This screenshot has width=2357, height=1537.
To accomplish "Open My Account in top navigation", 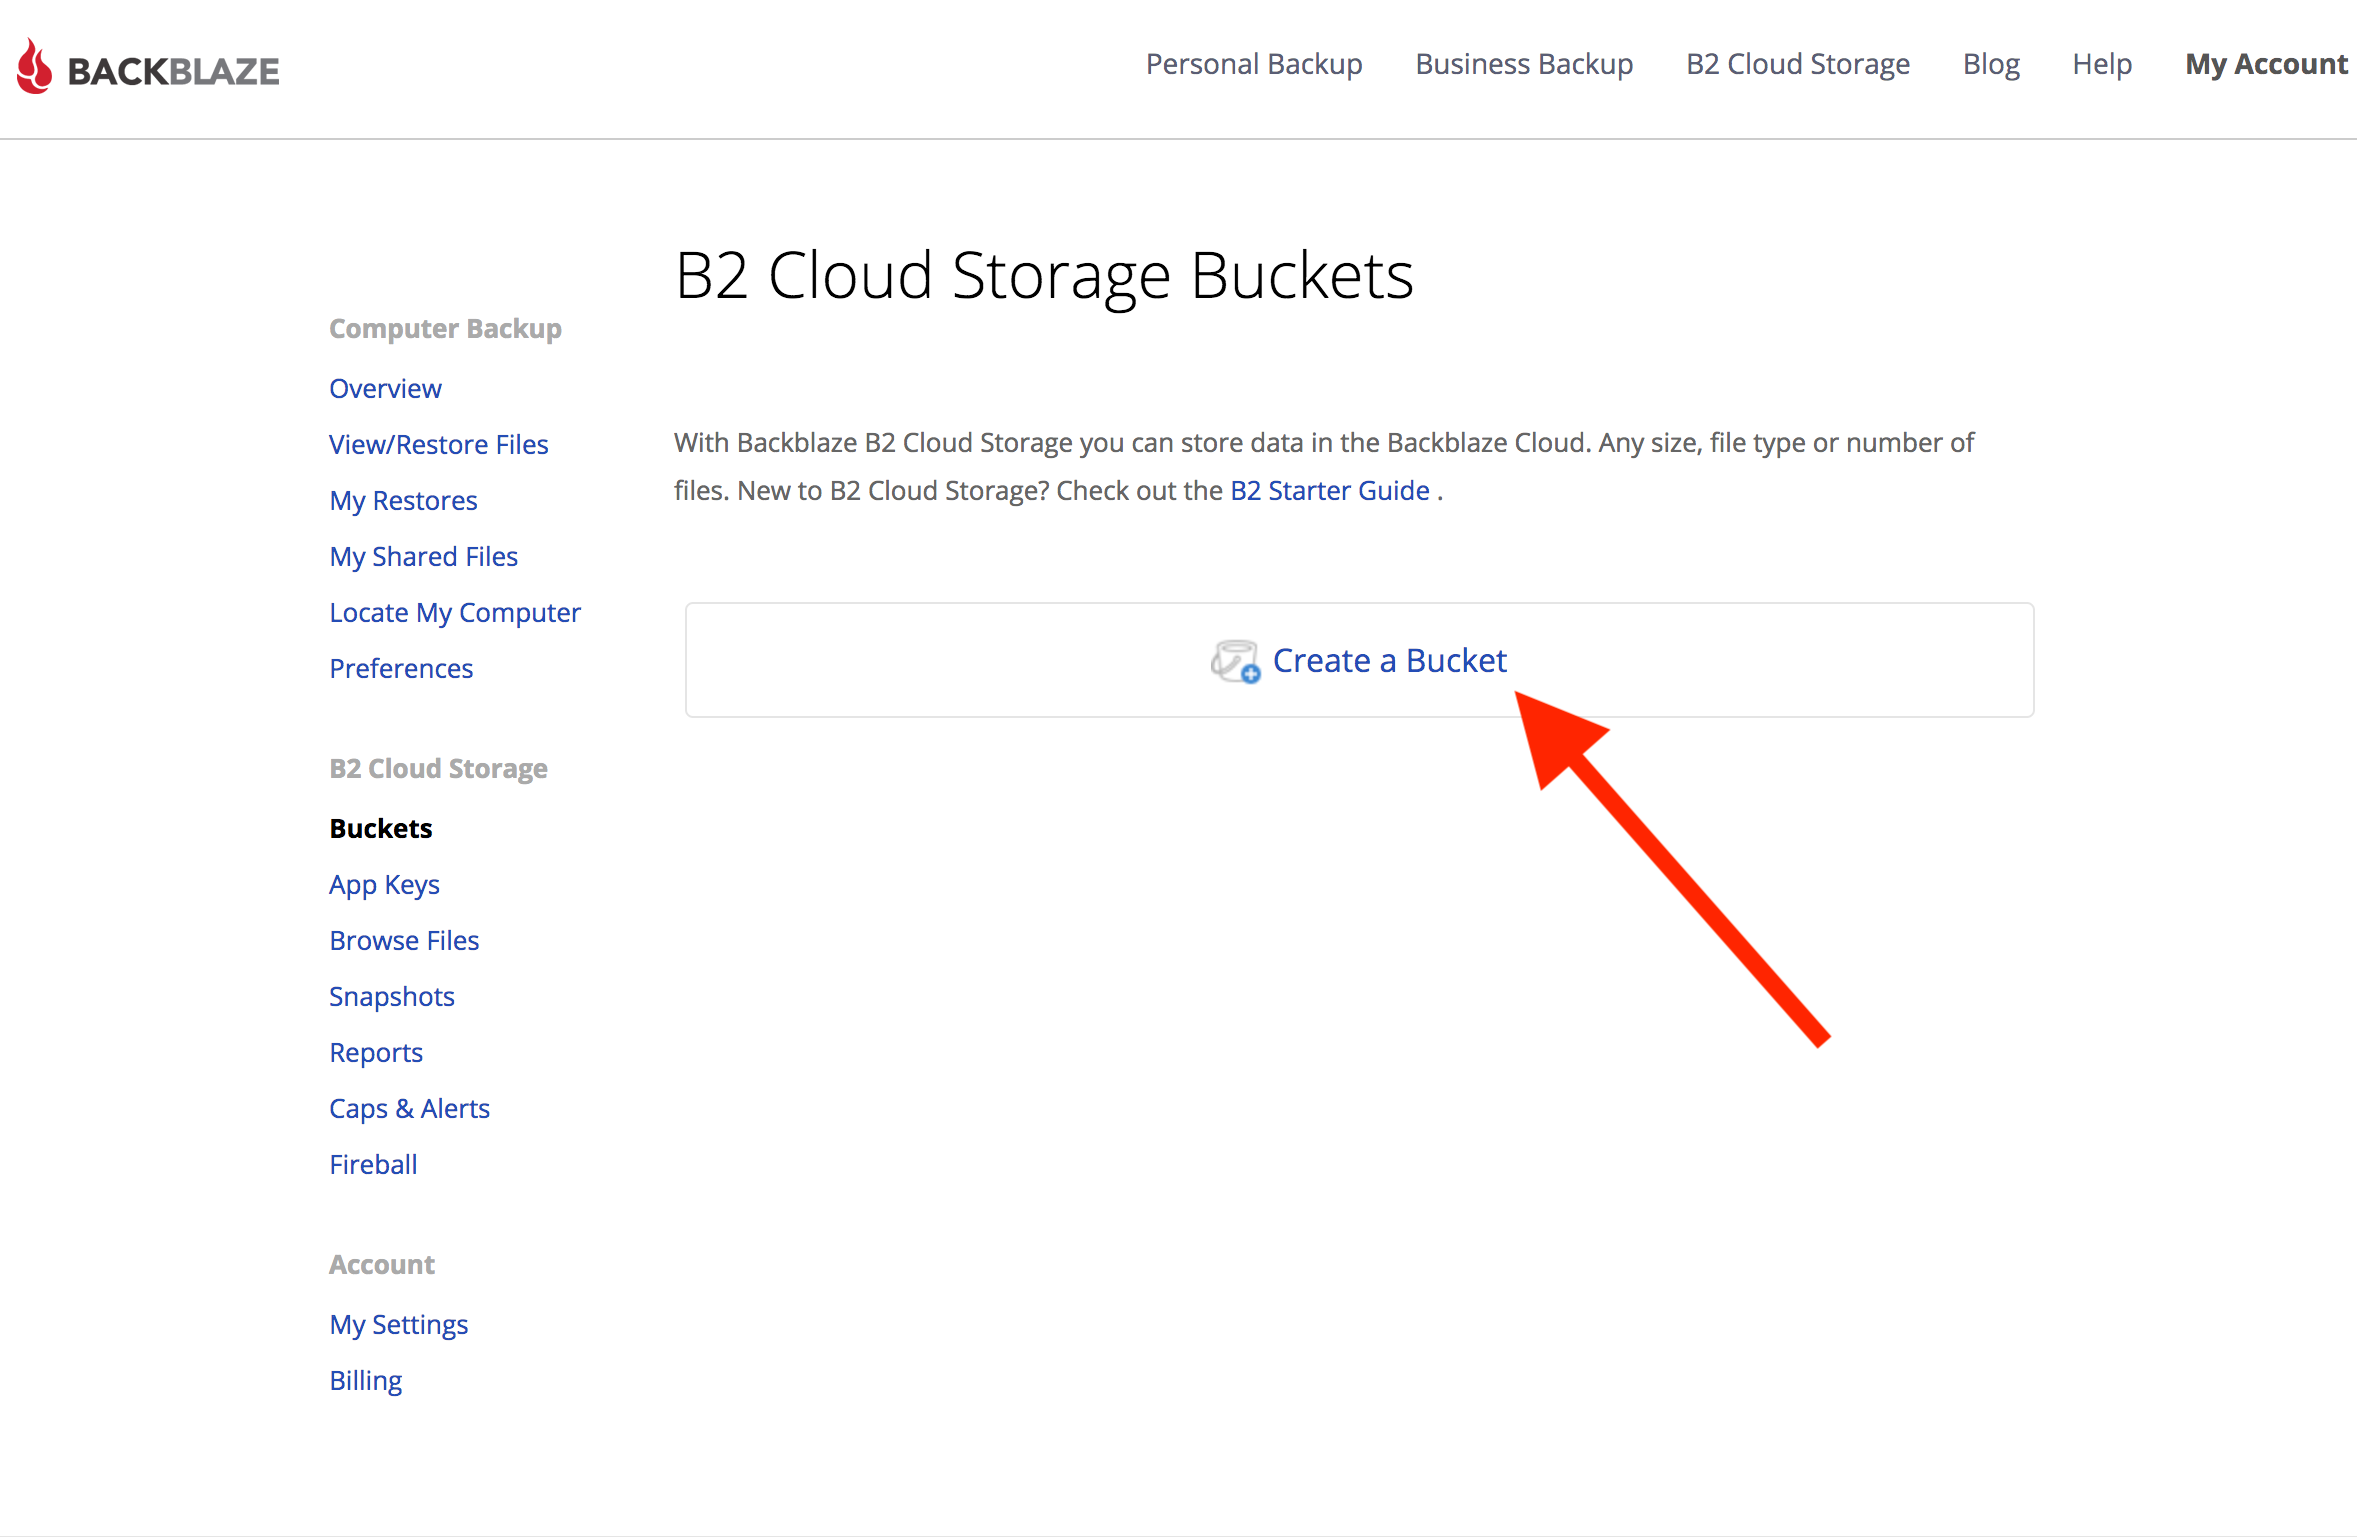I will (2266, 64).
